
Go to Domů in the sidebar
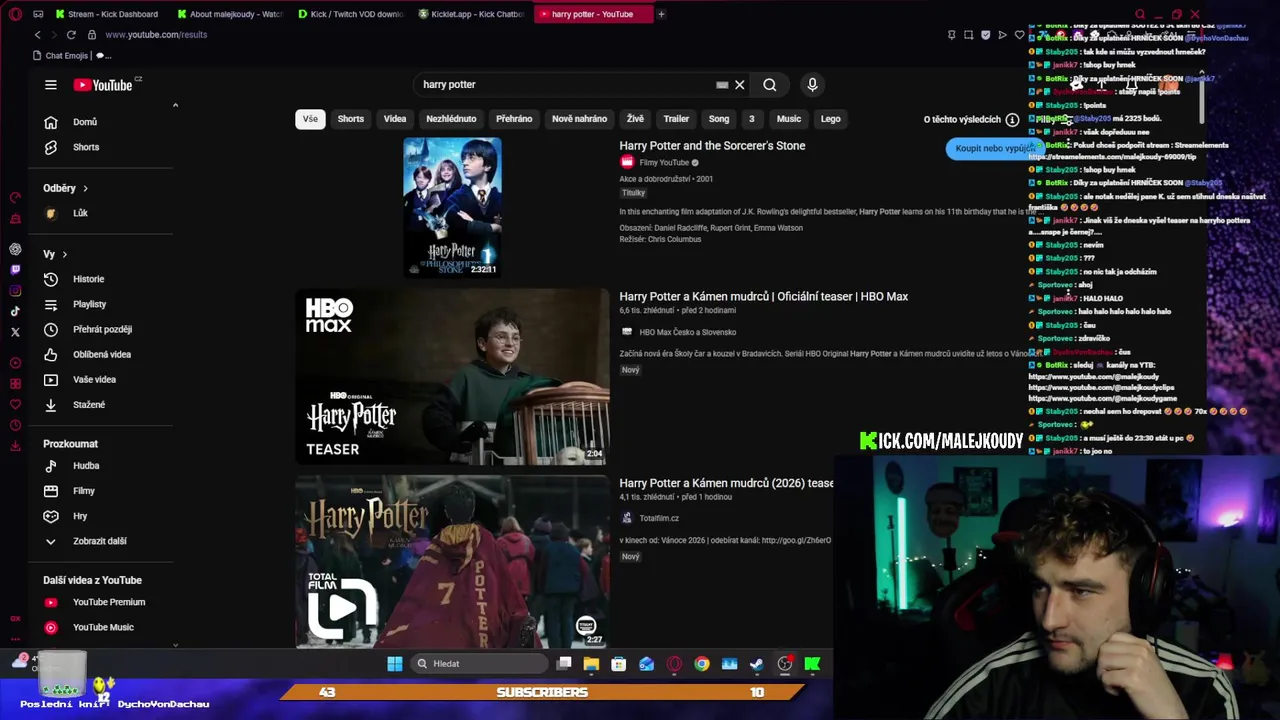pyautogui.click(x=84, y=122)
